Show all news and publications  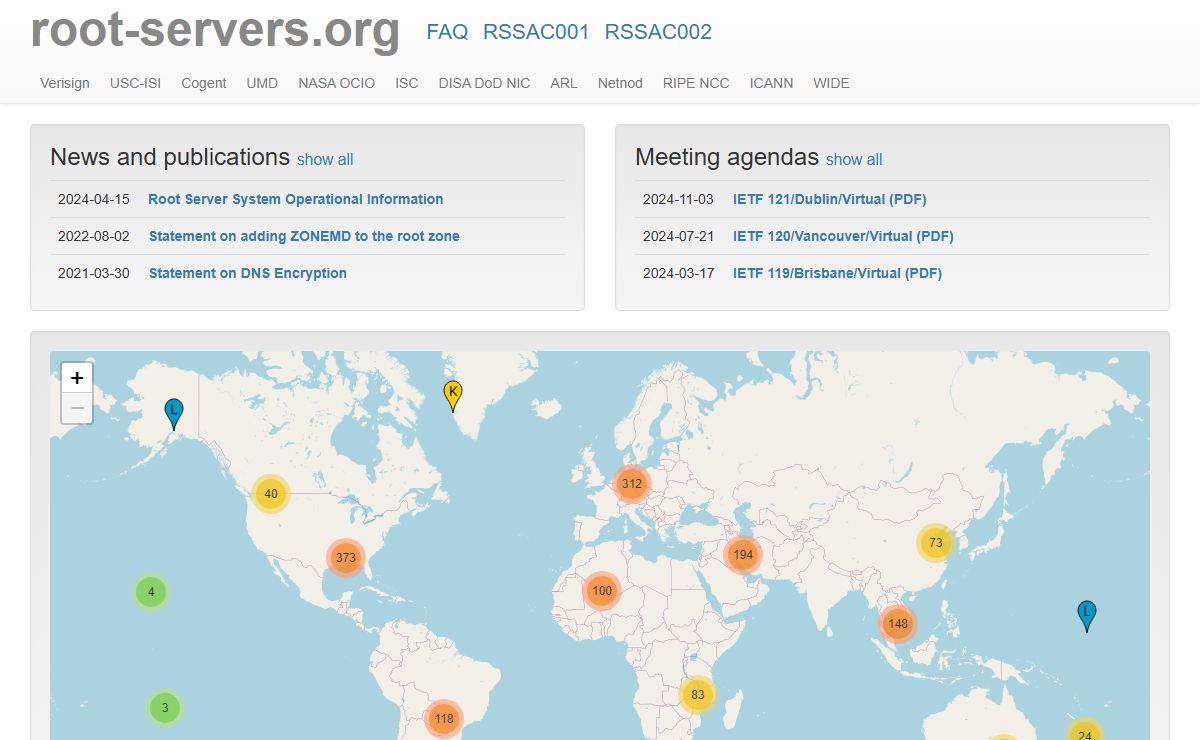[325, 159]
